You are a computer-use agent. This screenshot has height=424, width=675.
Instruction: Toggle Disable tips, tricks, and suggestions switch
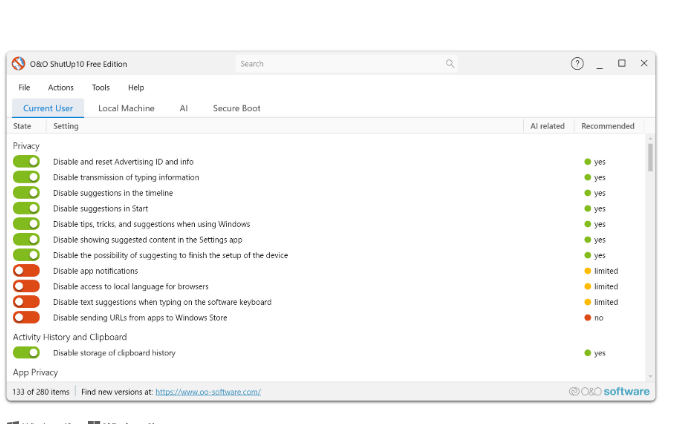(x=26, y=224)
